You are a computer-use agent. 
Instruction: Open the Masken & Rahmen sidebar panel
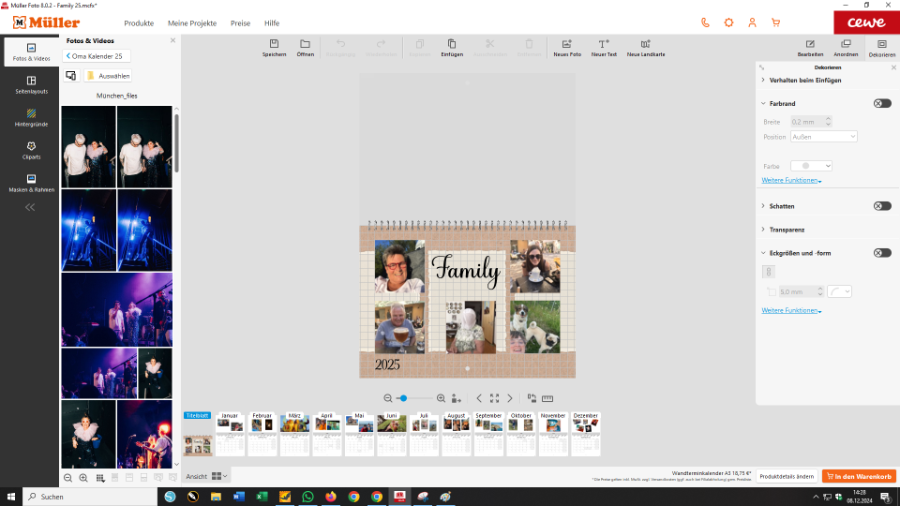[31, 182]
